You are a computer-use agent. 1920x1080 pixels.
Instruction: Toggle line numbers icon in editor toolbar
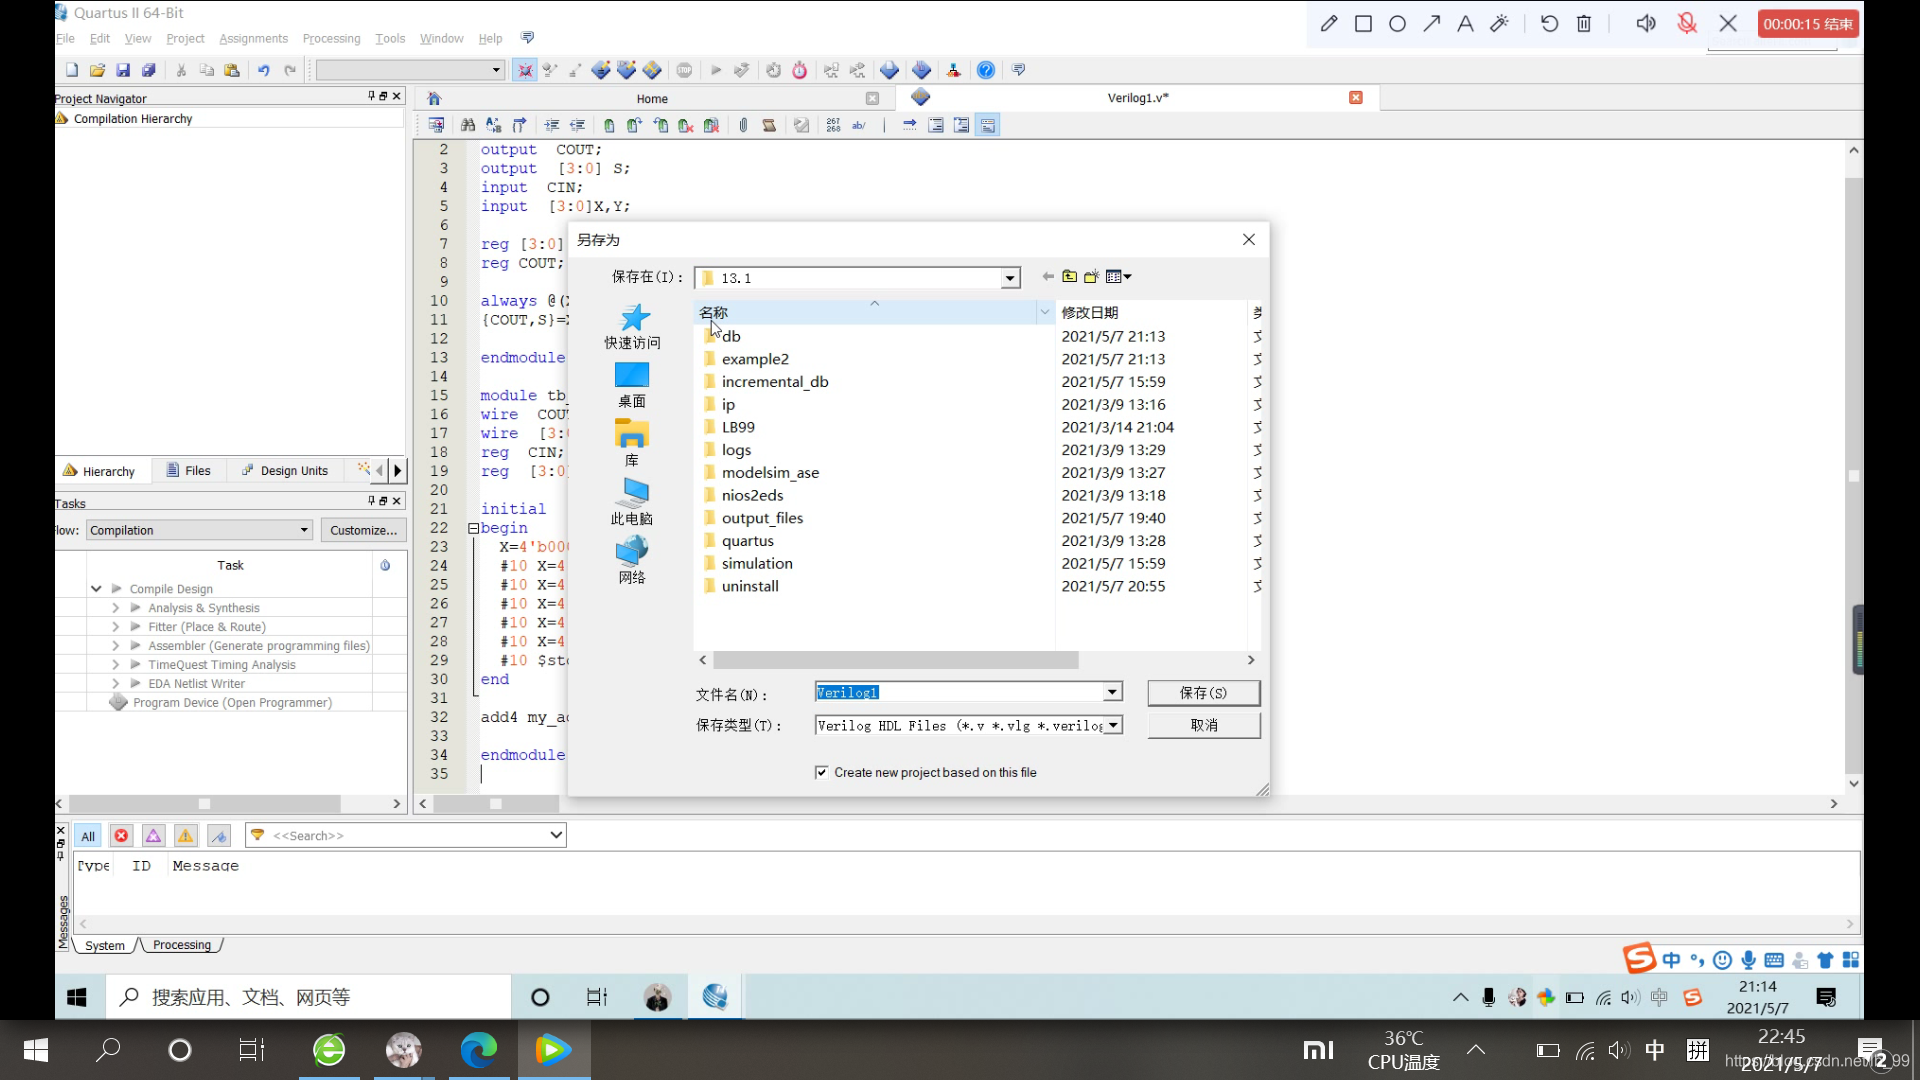(833, 125)
